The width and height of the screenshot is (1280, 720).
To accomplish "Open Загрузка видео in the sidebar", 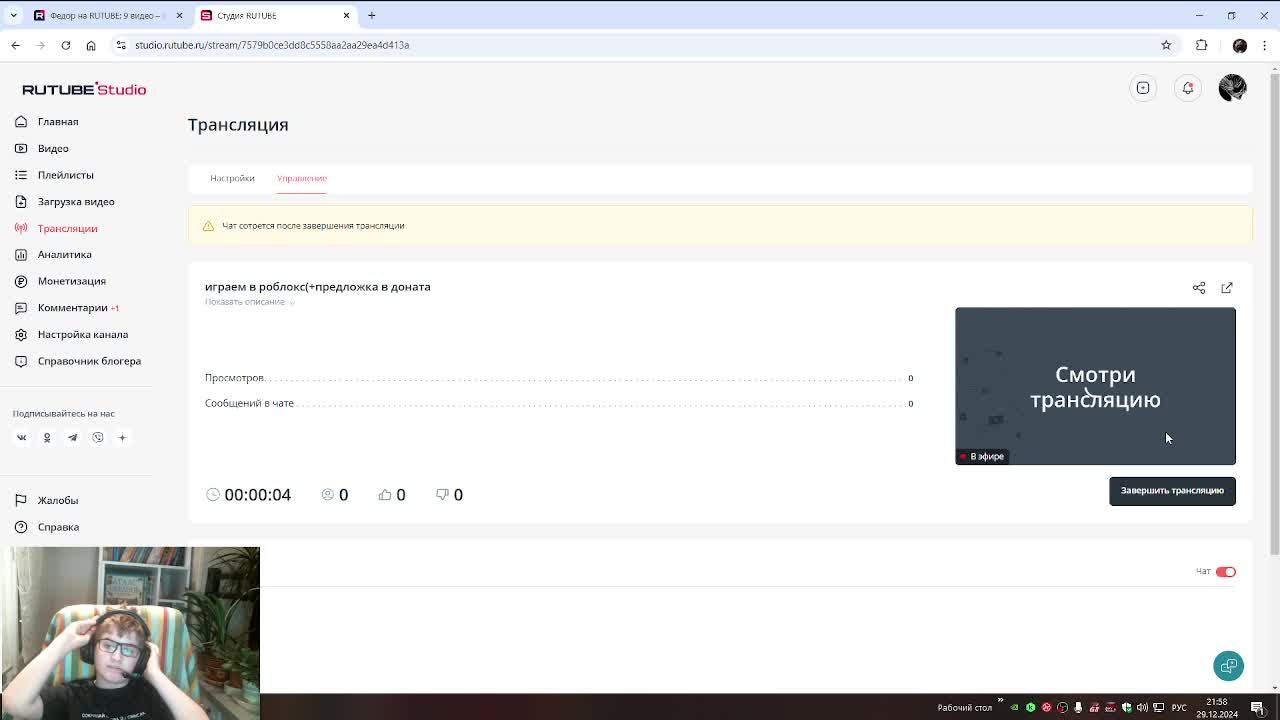I will pyautogui.click(x=76, y=202).
